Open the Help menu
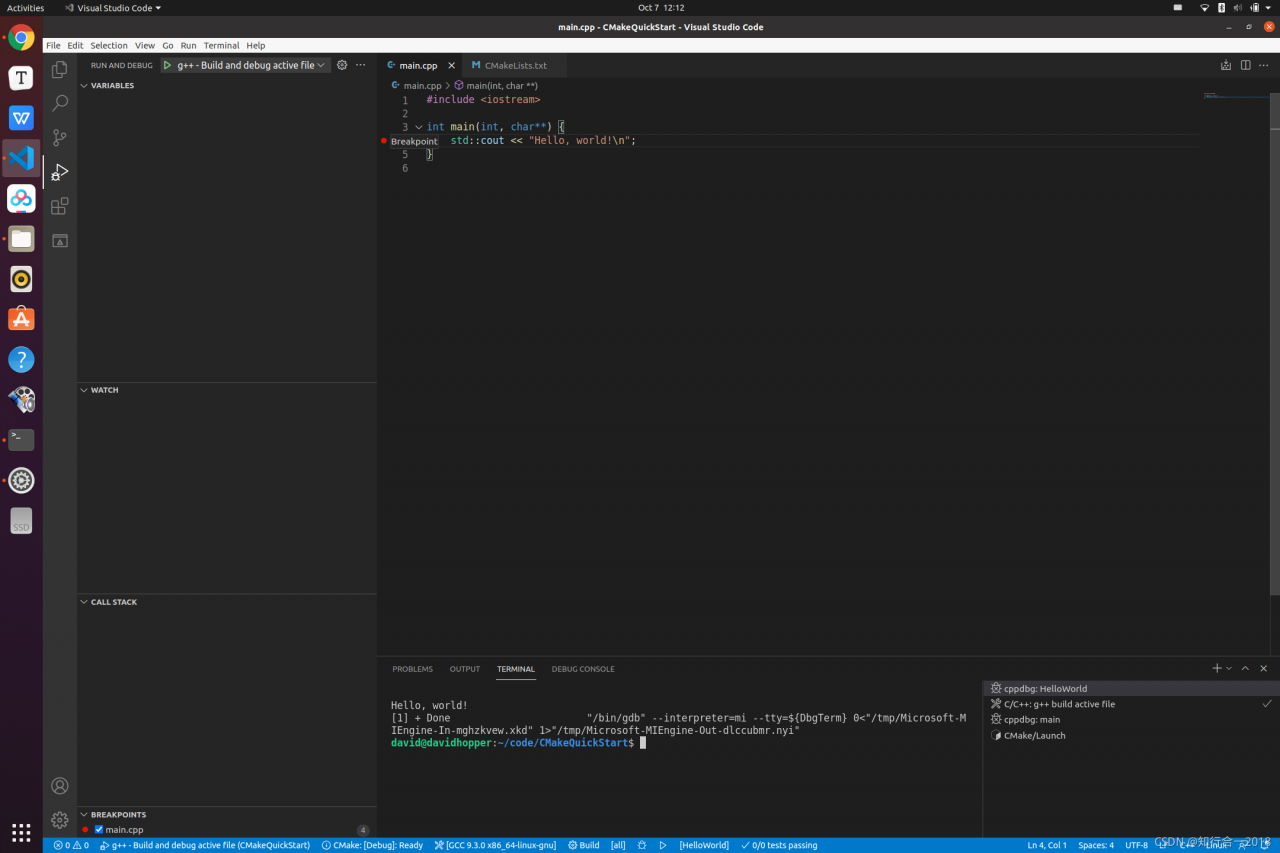This screenshot has width=1280, height=853. (x=256, y=45)
